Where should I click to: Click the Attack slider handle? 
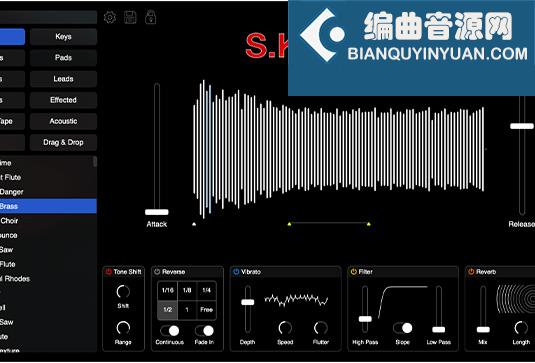point(157,212)
